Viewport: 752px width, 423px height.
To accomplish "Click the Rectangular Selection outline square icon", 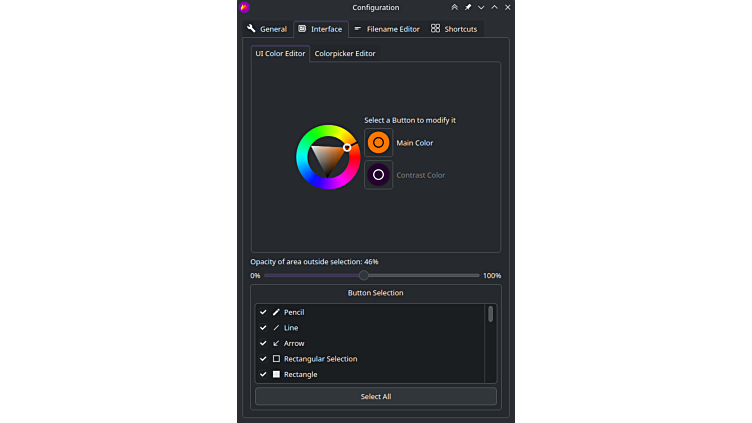I will pos(276,359).
